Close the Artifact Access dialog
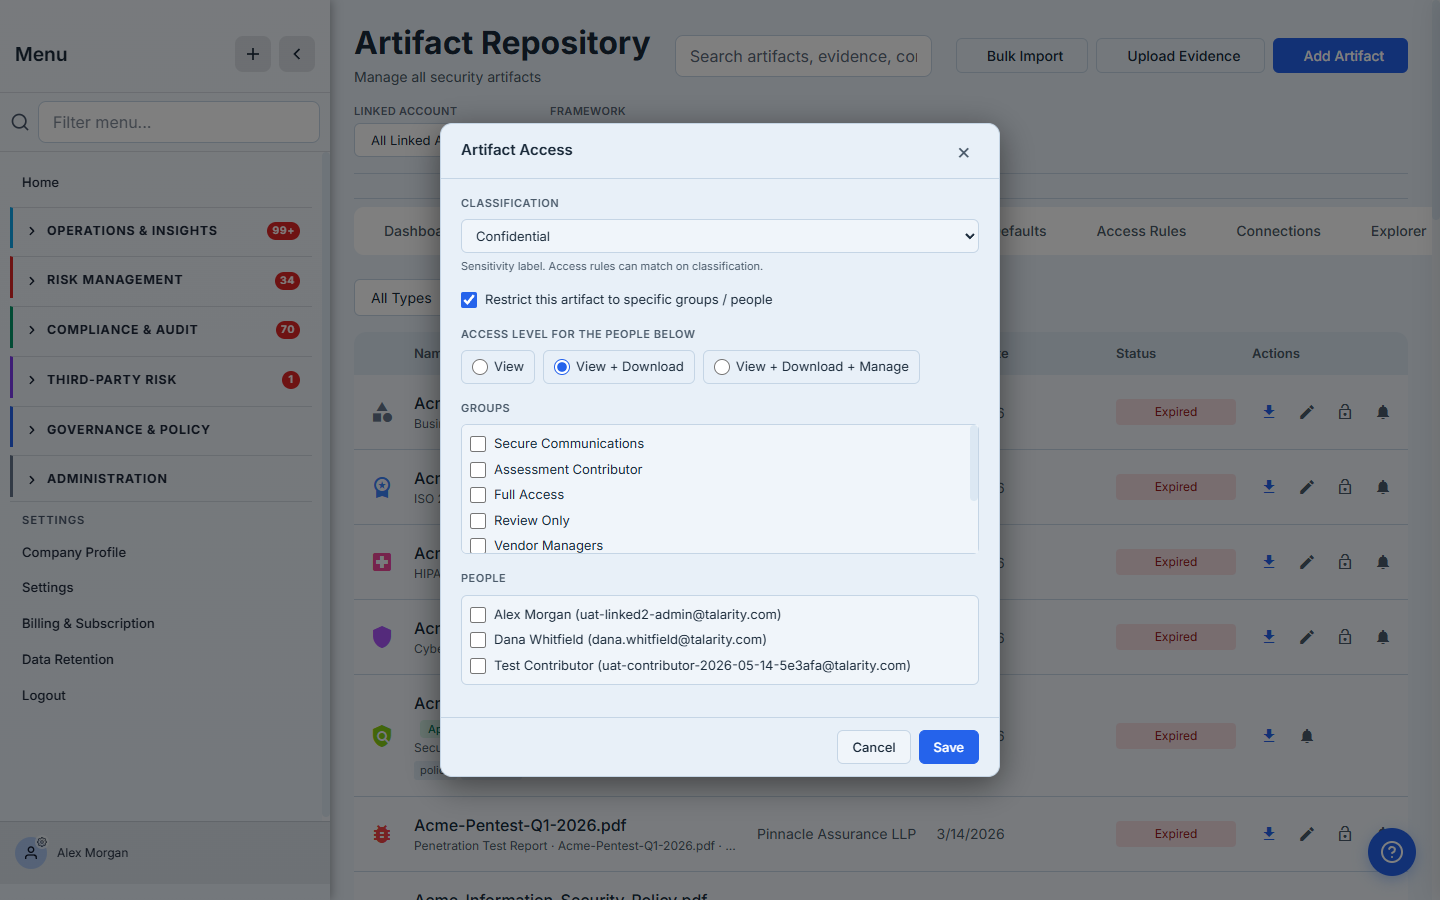1440x900 pixels. (963, 153)
